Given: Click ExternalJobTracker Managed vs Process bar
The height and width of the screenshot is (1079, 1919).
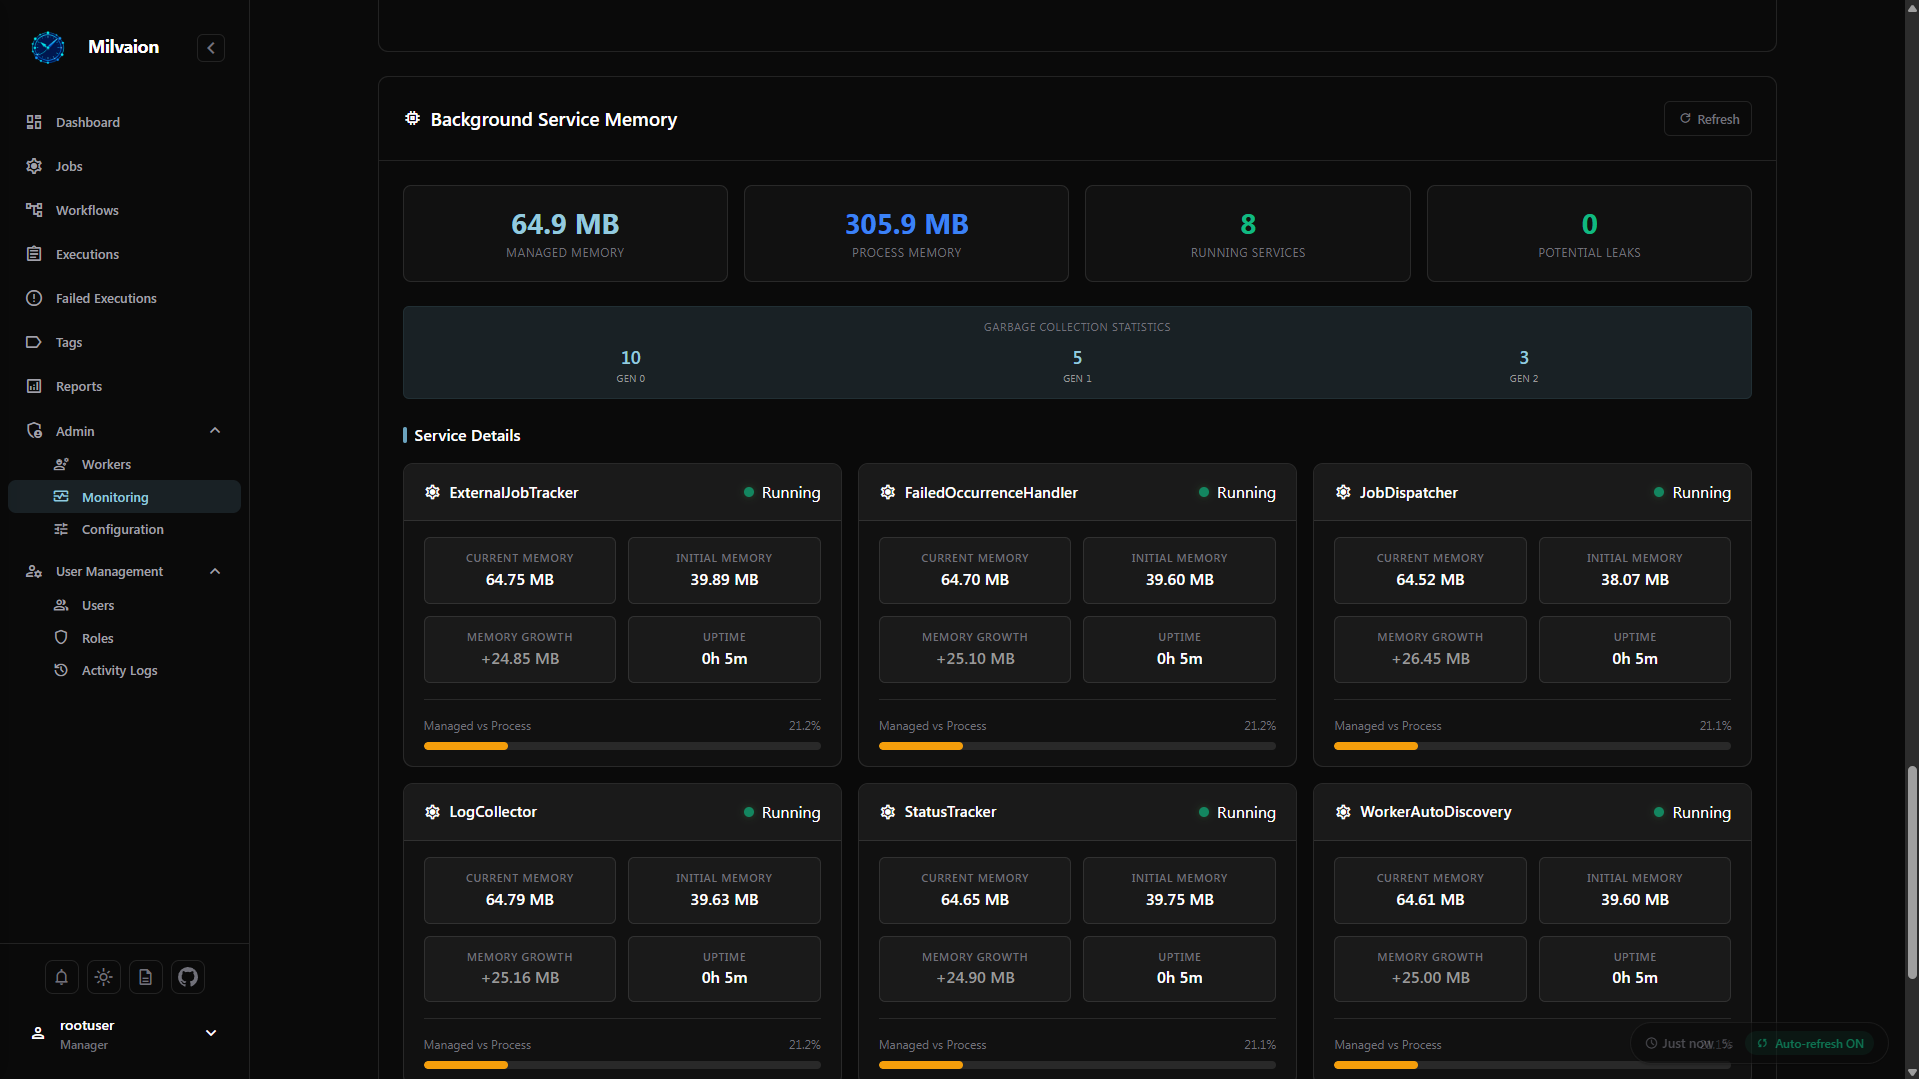Looking at the screenshot, I should click(622, 746).
